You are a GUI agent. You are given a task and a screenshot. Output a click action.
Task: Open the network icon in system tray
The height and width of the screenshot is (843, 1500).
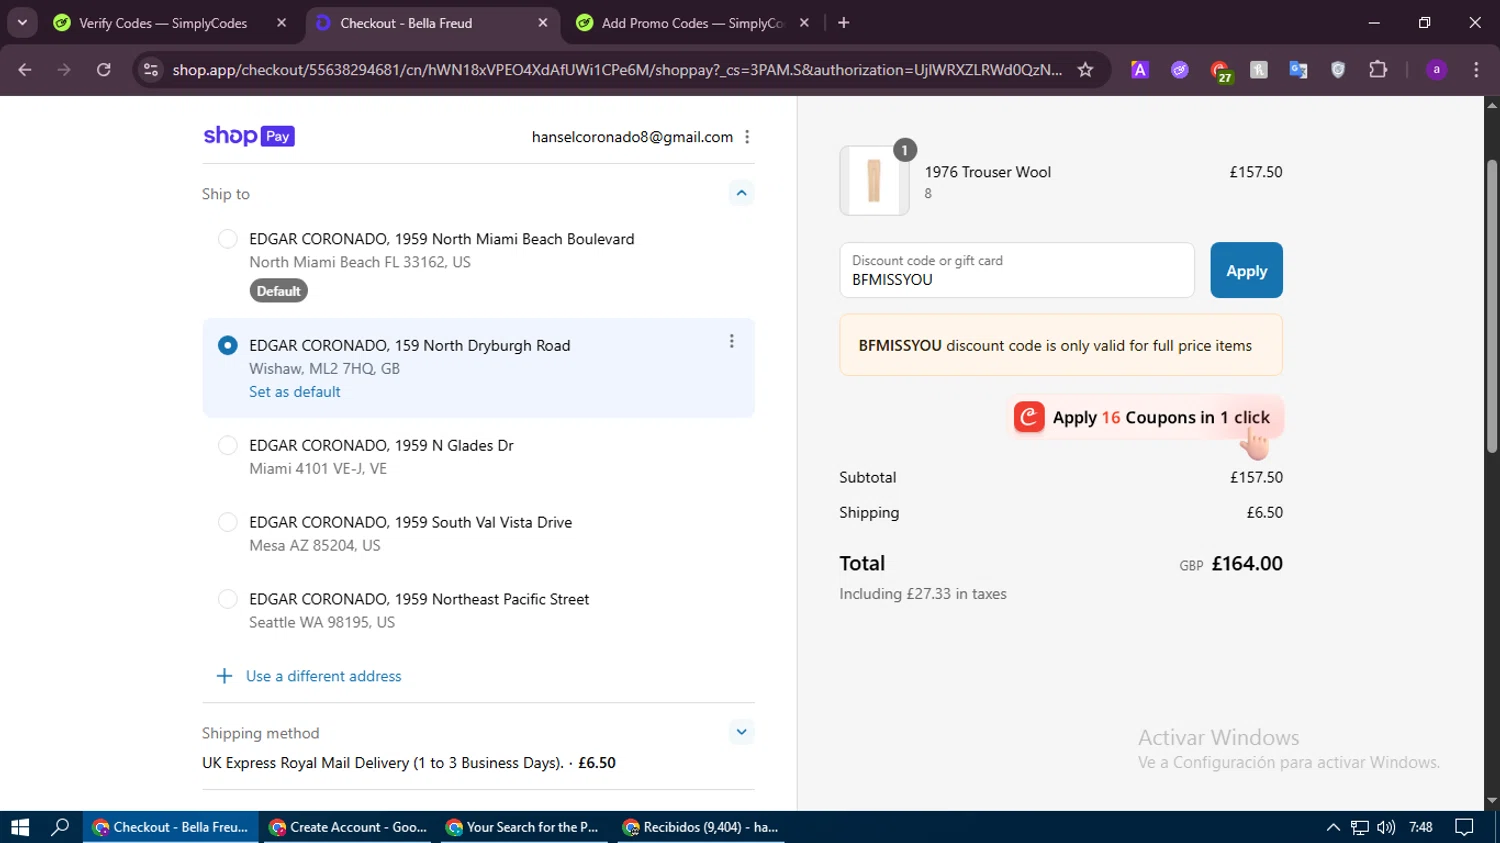(x=1360, y=827)
